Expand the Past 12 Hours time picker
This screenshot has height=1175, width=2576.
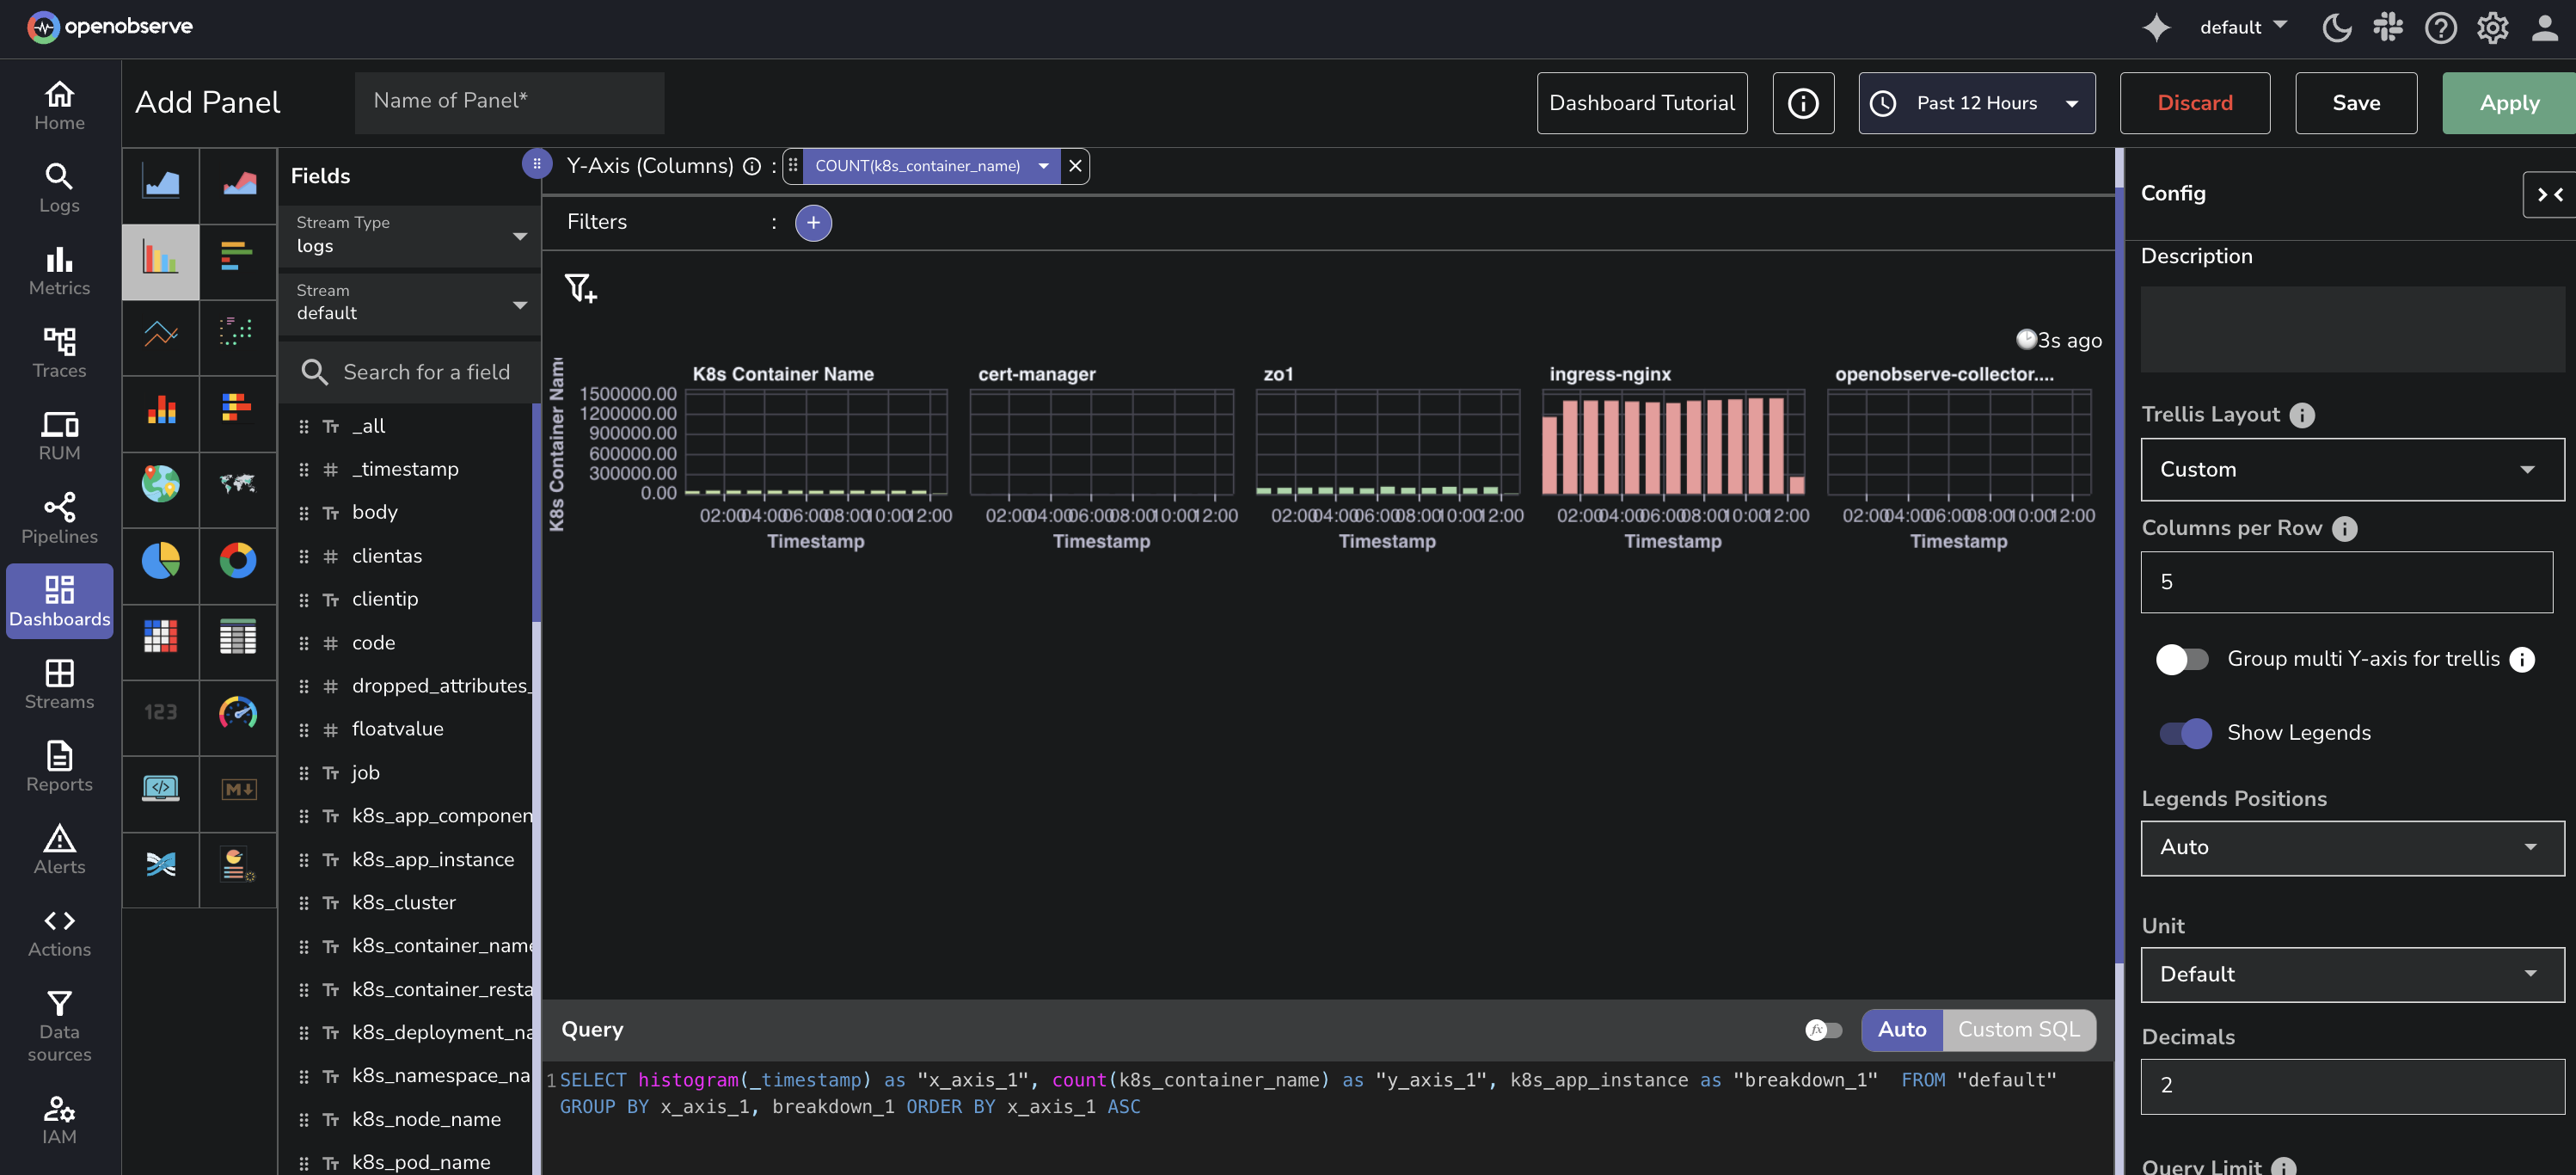(x=1976, y=103)
